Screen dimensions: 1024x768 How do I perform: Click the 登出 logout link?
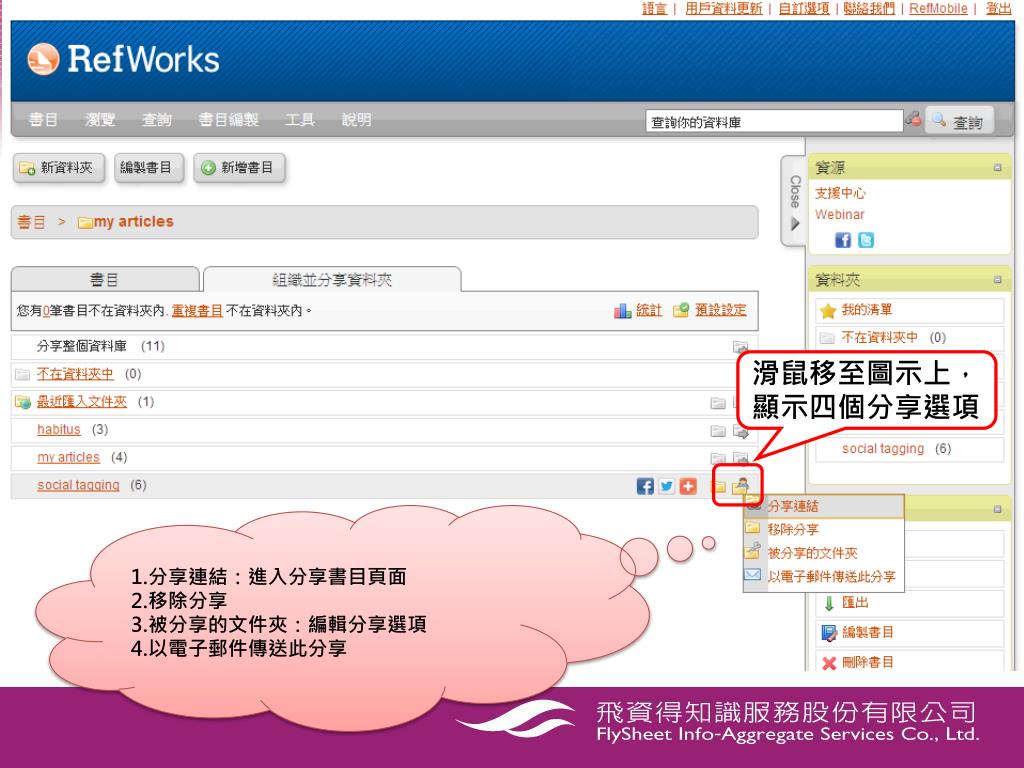[999, 8]
